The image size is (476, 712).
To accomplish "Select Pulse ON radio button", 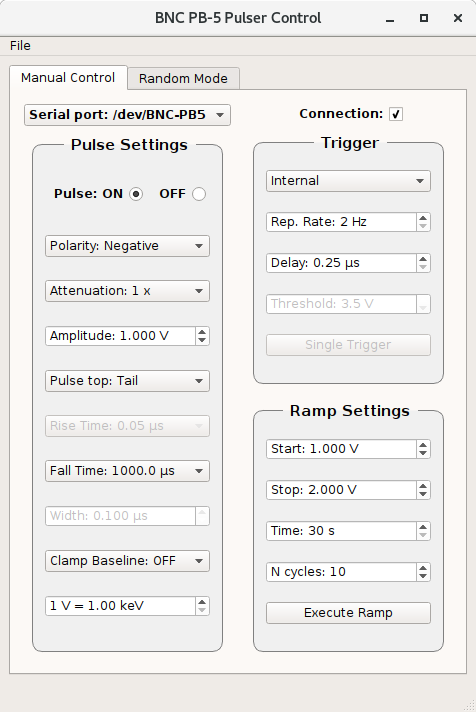I will (x=136, y=194).
